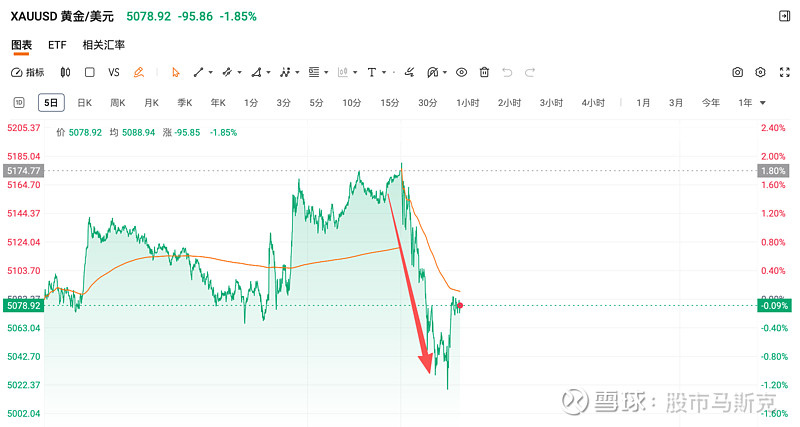The height and width of the screenshot is (427, 800).
Task: Enter fullscreen chart mode
Action: coord(783,72)
